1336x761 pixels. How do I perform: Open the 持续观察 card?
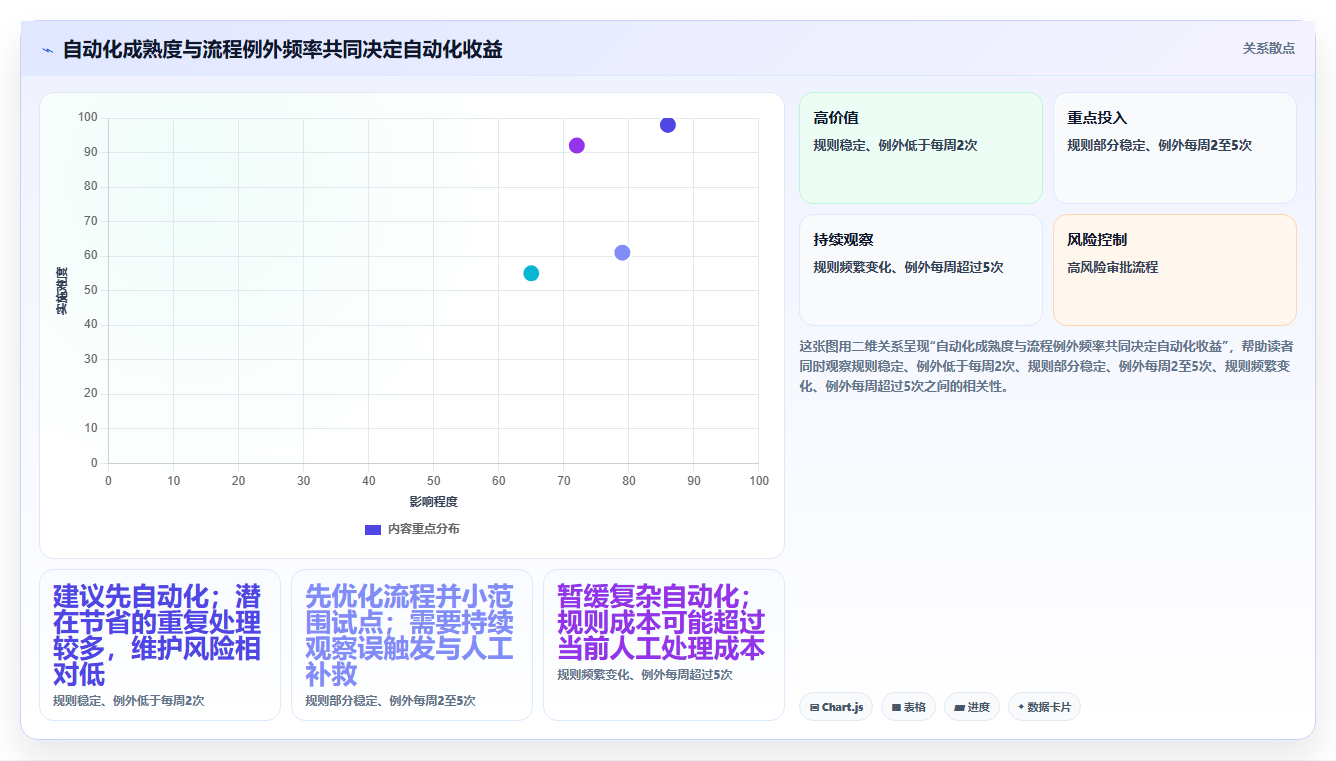(921, 270)
